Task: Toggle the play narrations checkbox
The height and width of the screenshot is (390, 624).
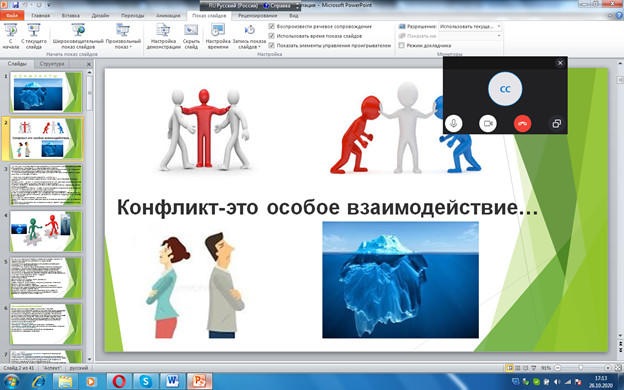Action: (x=272, y=27)
